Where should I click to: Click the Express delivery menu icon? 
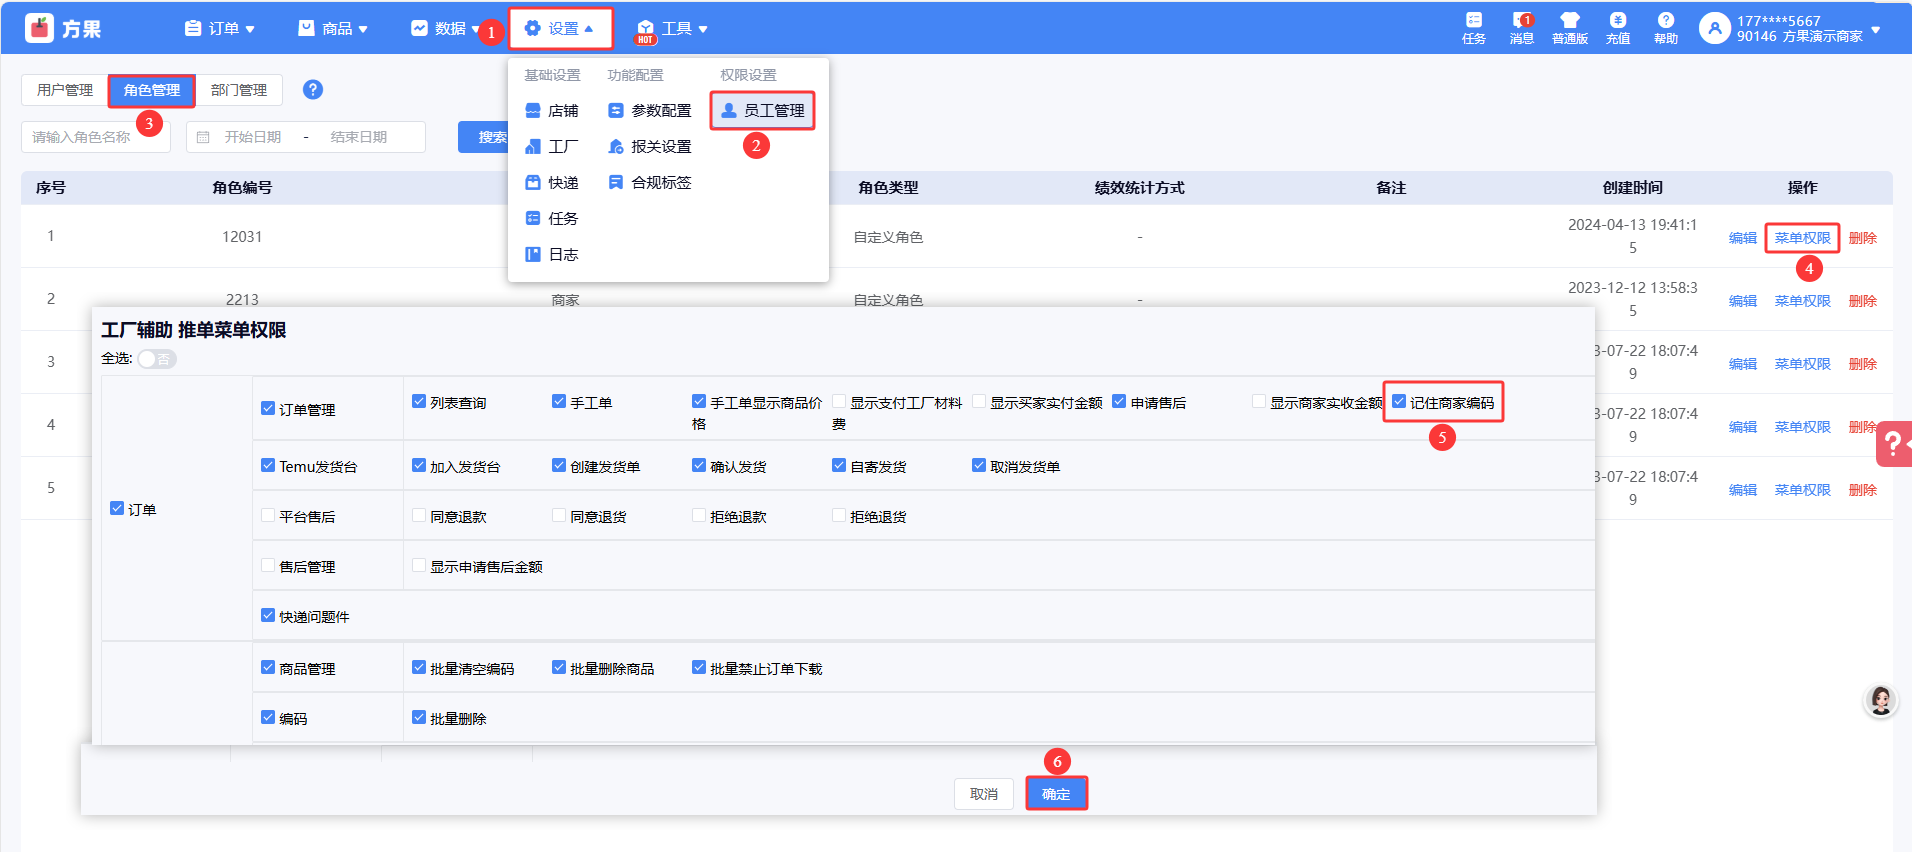click(x=533, y=183)
